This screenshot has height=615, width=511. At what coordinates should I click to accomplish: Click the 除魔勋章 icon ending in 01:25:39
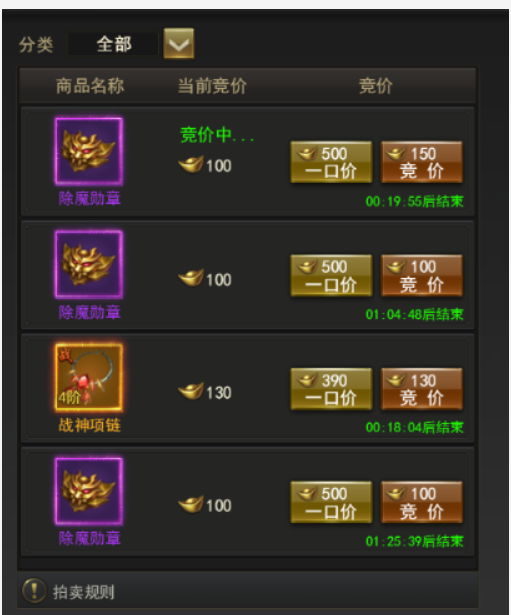pyautogui.click(x=89, y=491)
